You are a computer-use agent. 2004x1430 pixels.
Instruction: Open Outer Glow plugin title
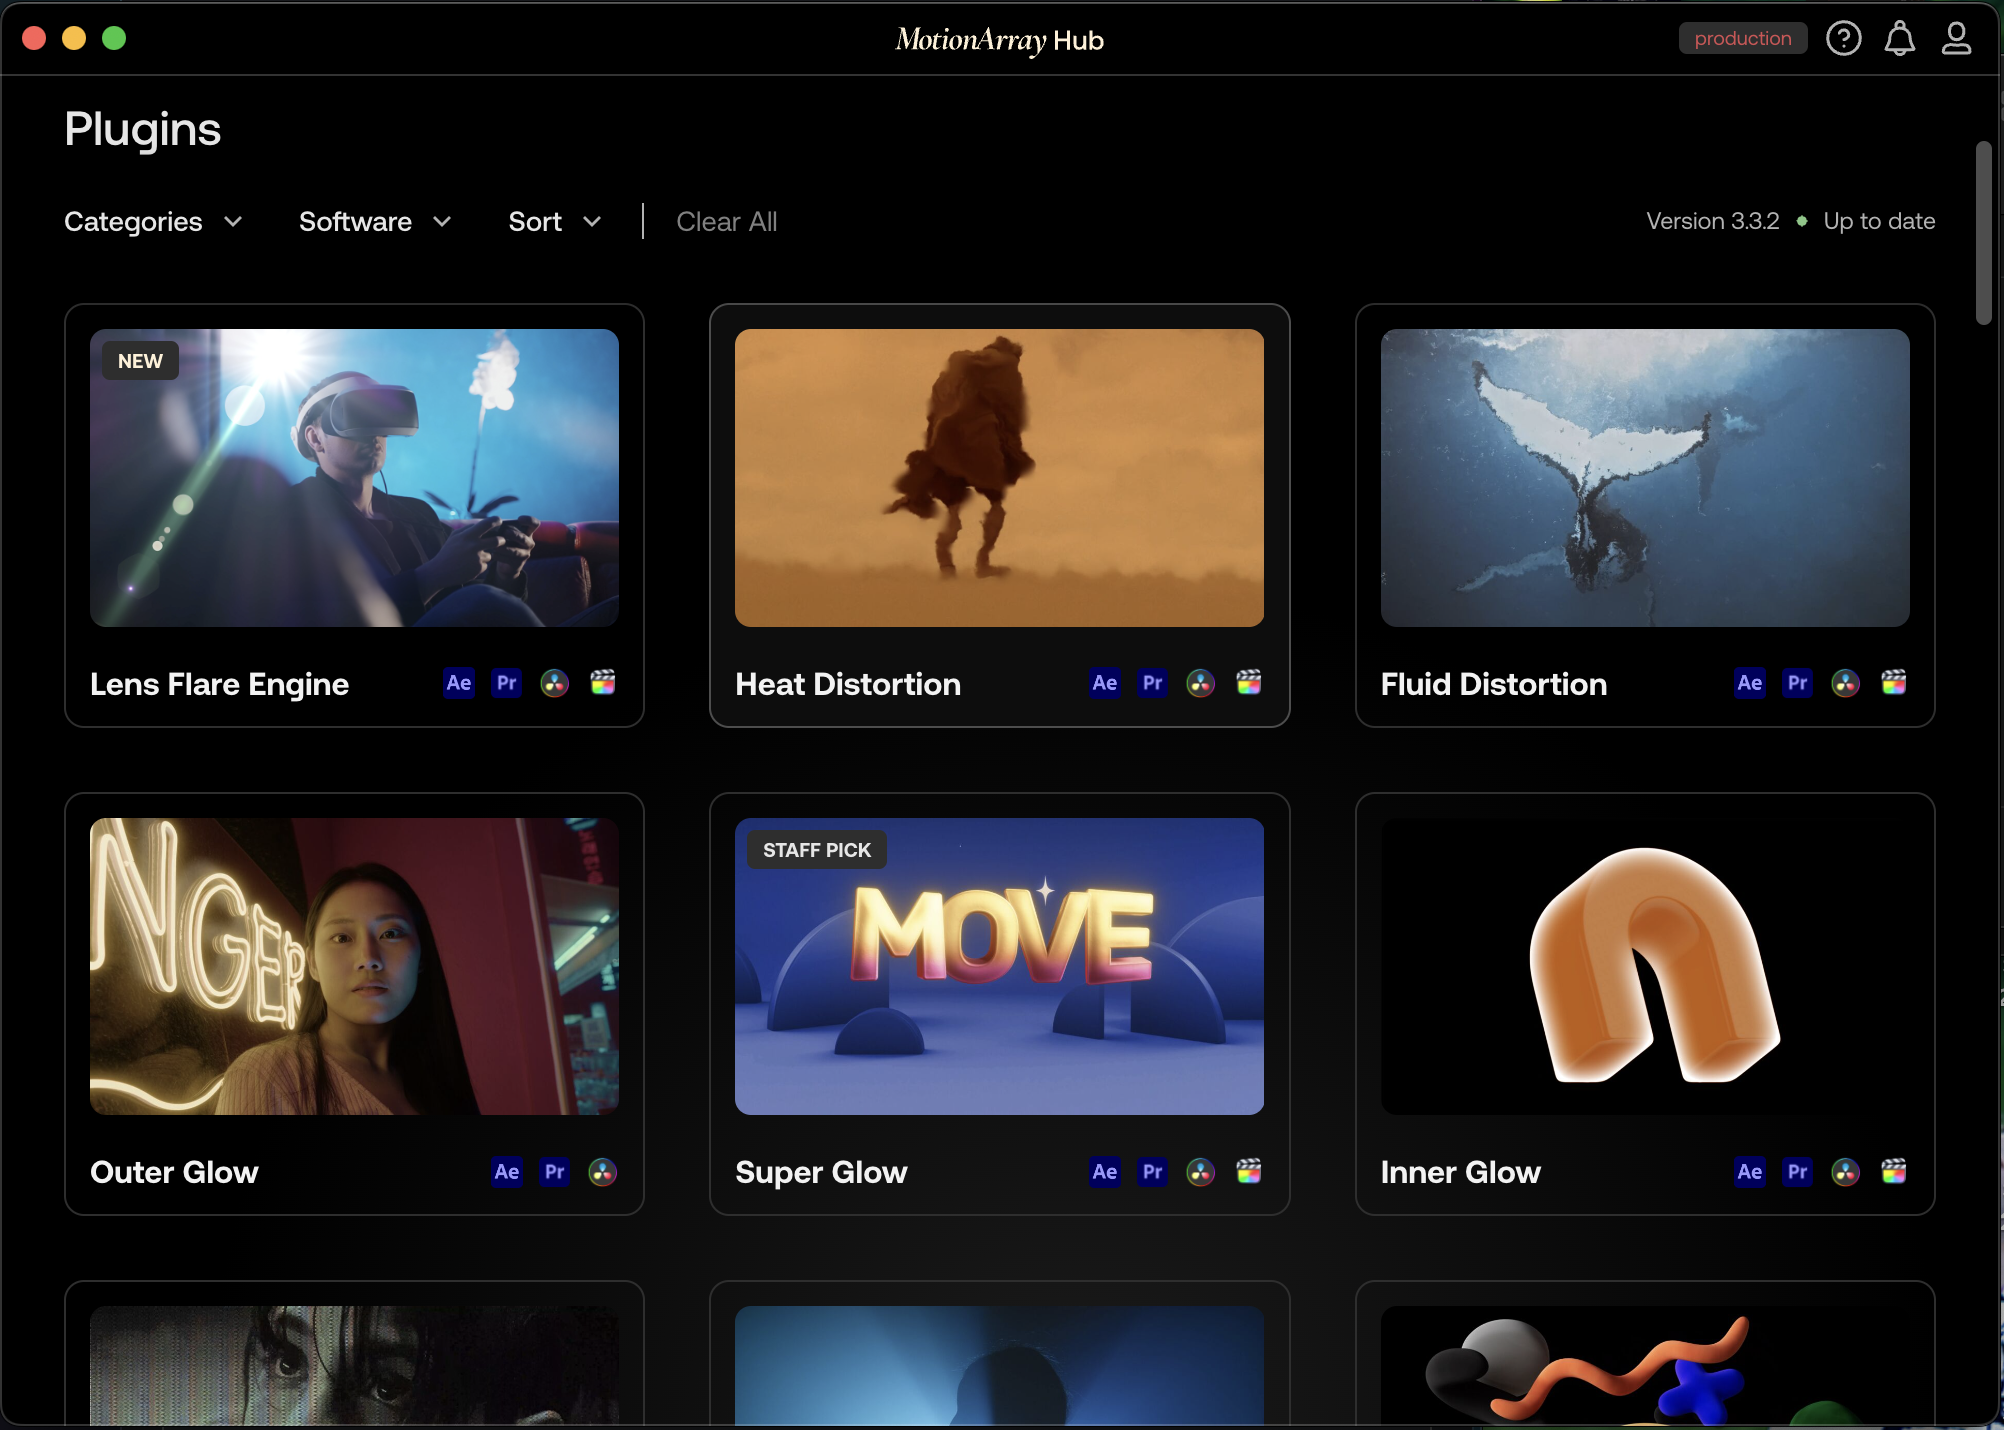click(174, 1172)
